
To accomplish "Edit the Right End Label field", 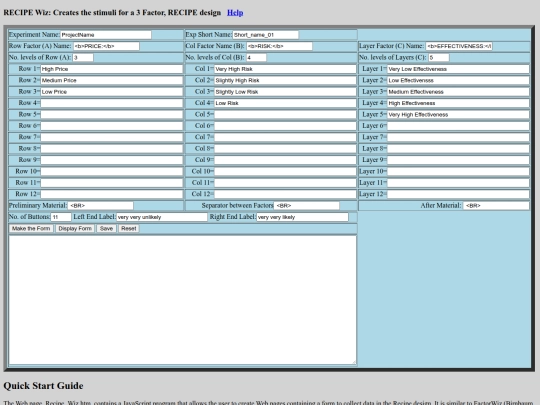I will 302,217.
